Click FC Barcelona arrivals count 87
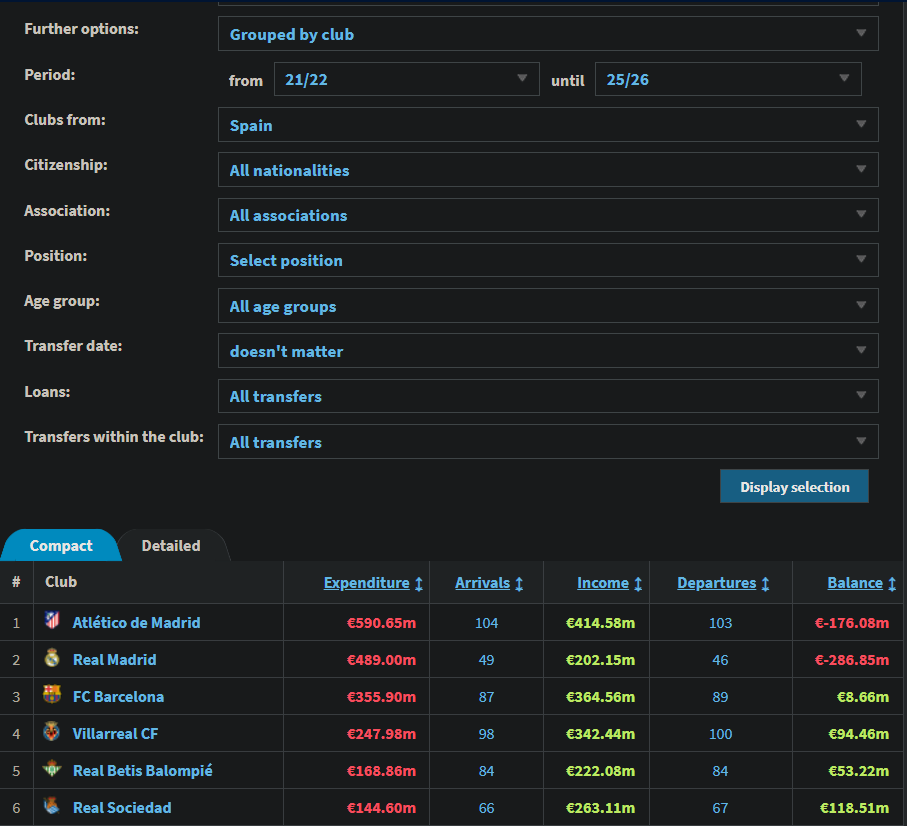The width and height of the screenshot is (907, 826). [x=486, y=697]
